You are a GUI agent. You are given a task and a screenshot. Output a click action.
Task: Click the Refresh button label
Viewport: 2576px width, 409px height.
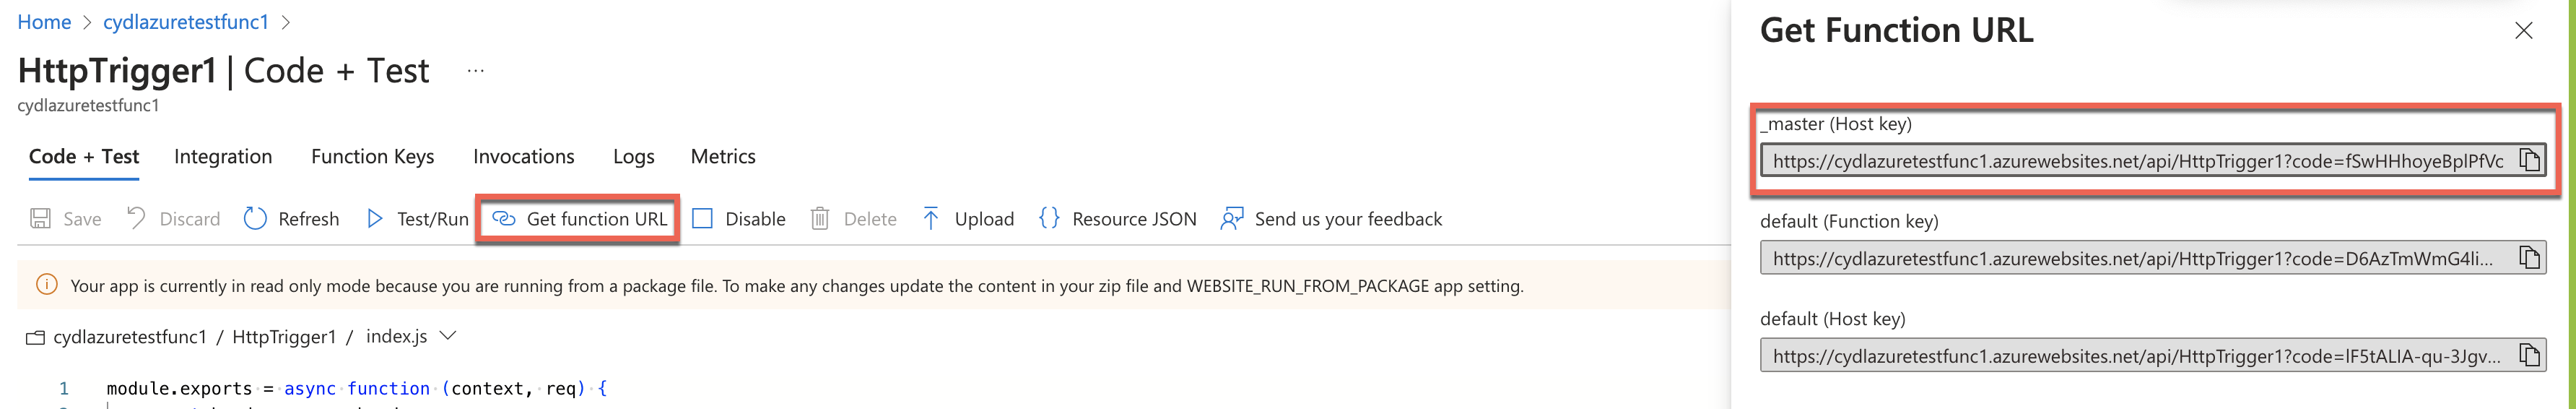click(x=308, y=219)
